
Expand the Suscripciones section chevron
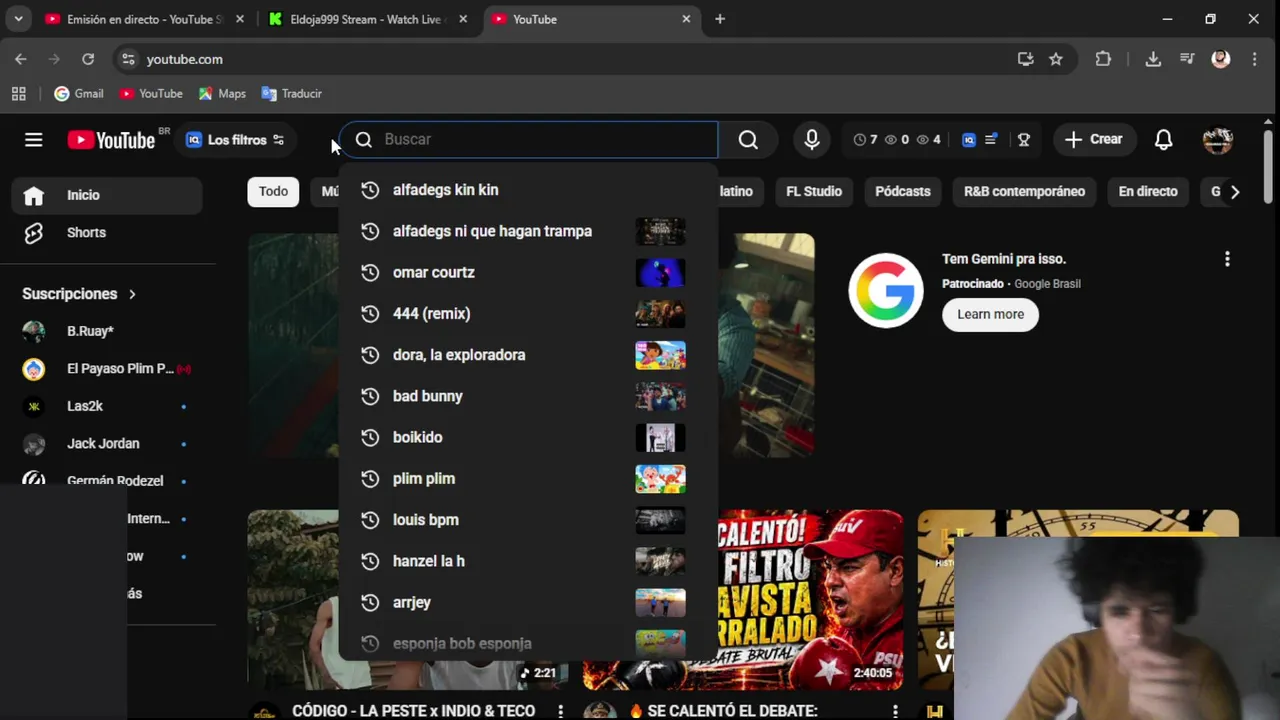(x=132, y=294)
